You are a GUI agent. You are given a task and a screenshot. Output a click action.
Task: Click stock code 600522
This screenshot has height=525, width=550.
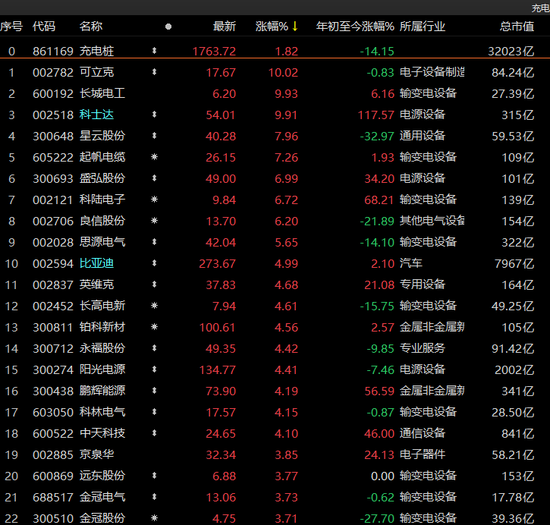53,434
